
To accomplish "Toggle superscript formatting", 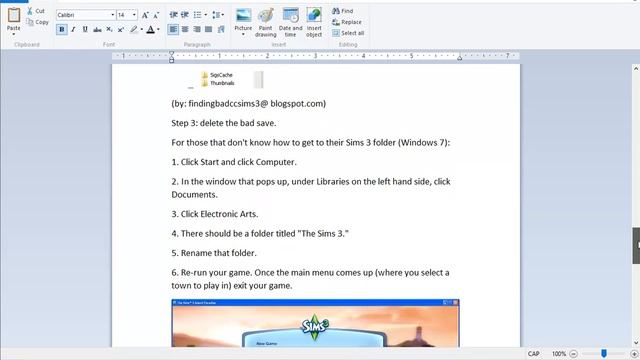I will pos(121,29).
